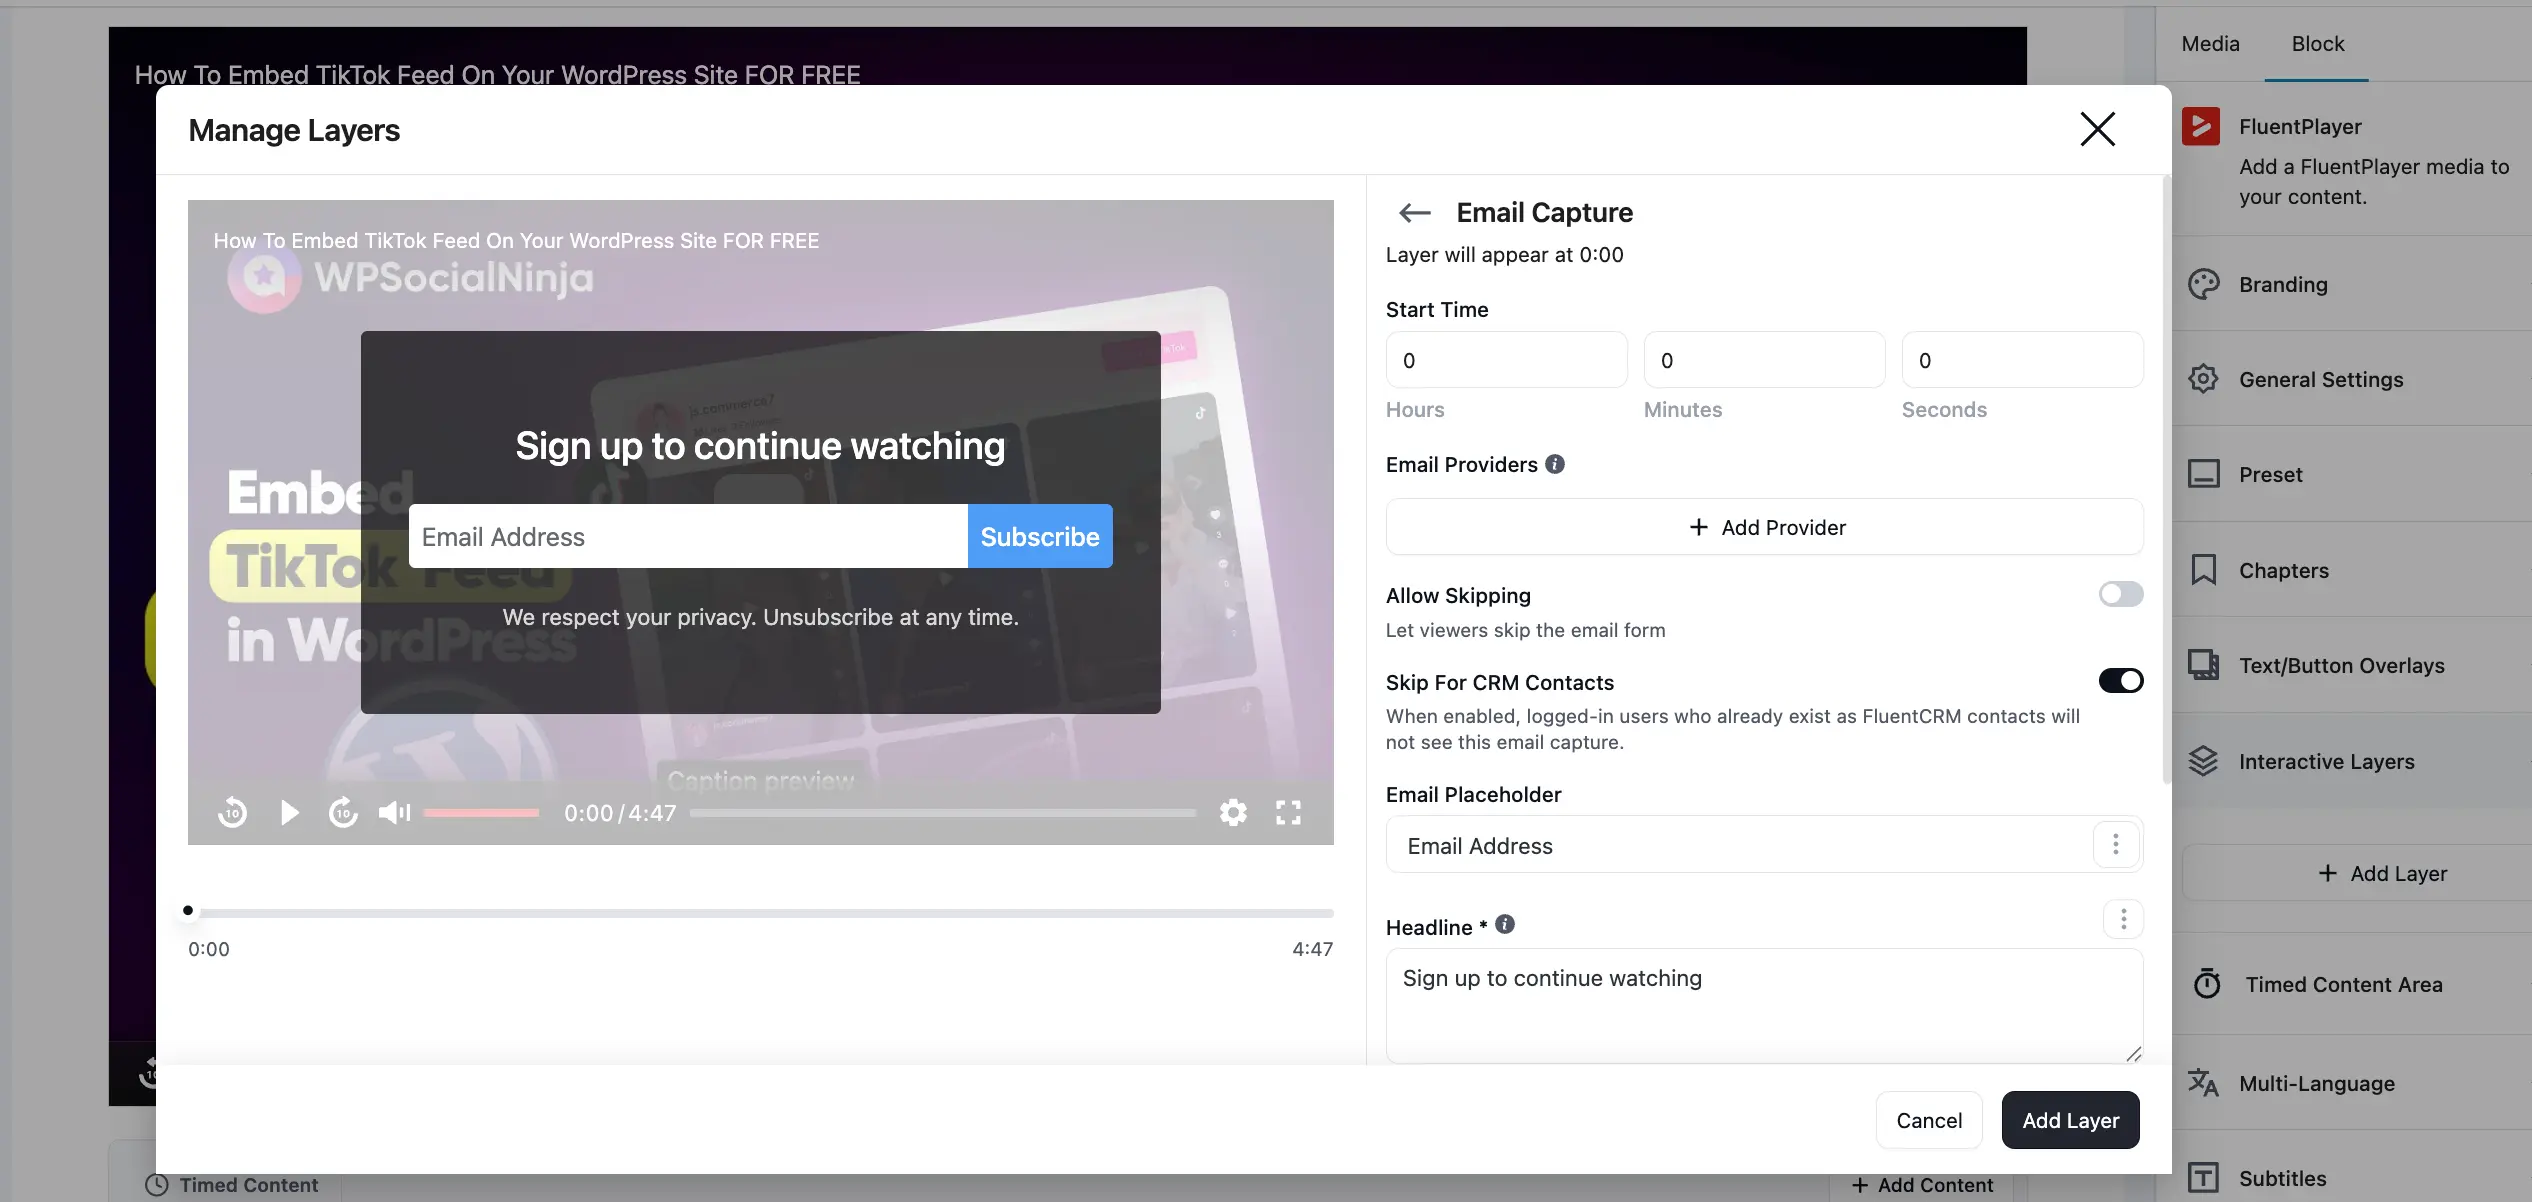The width and height of the screenshot is (2532, 1202).
Task: Rewind 10 seconds in preview player
Action: click(232, 812)
